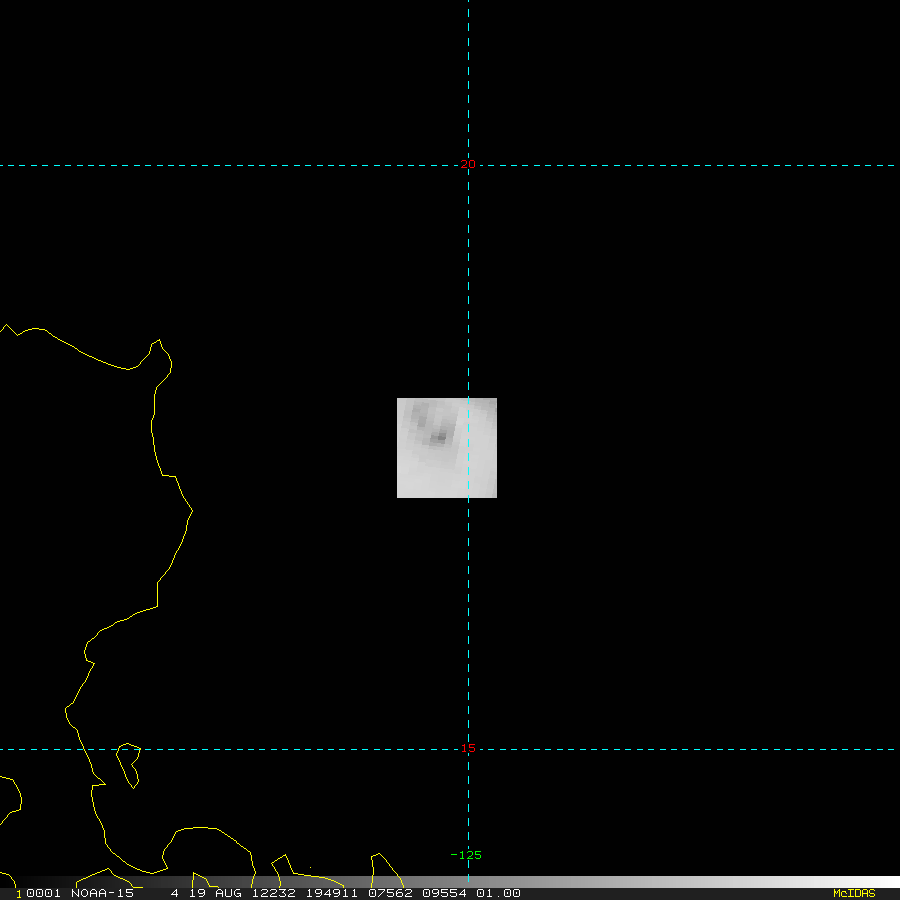Click the NOAA-15 satellite name in status bar
The height and width of the screenshot is (900, 900).
pos(101,893)
